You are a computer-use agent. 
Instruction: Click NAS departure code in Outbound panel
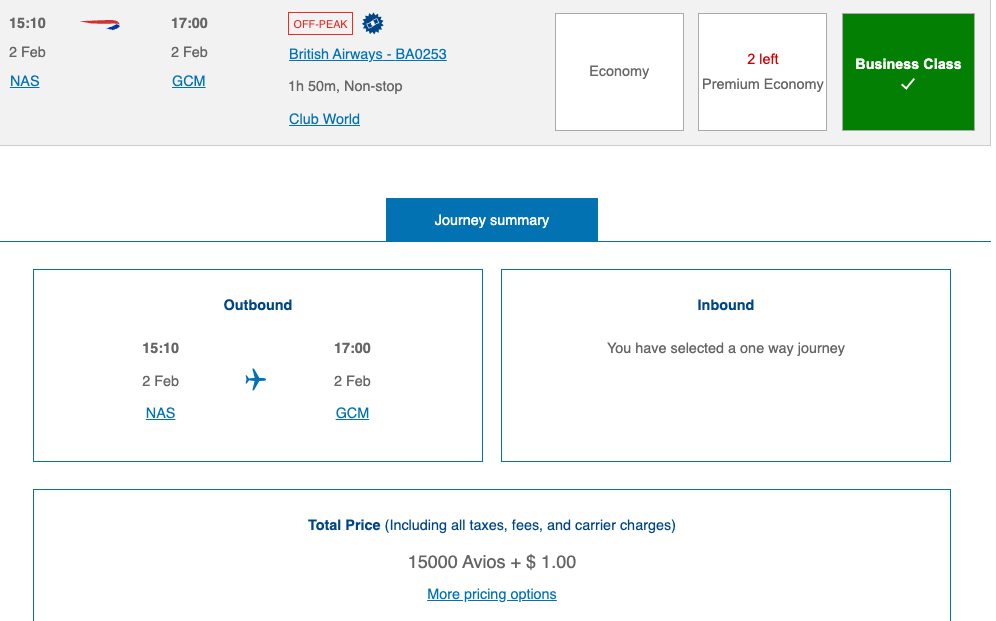pyautogui.click(x=160, y=413)
